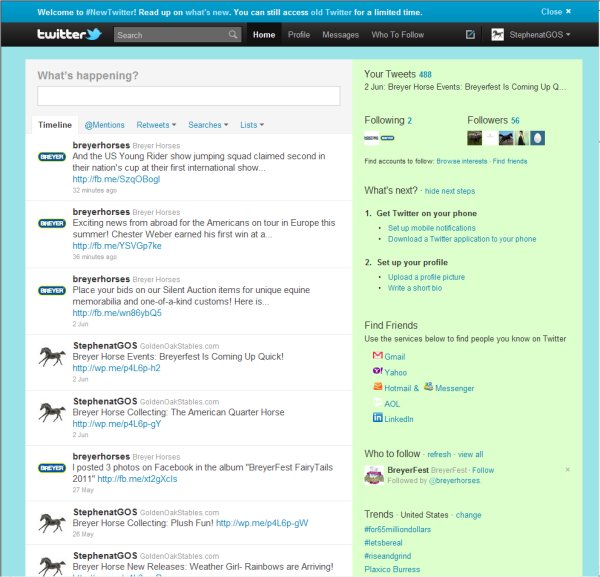Click the Gmail envelope icon
The height and width of the screenshot is (577, 600).
coord(378,355)
